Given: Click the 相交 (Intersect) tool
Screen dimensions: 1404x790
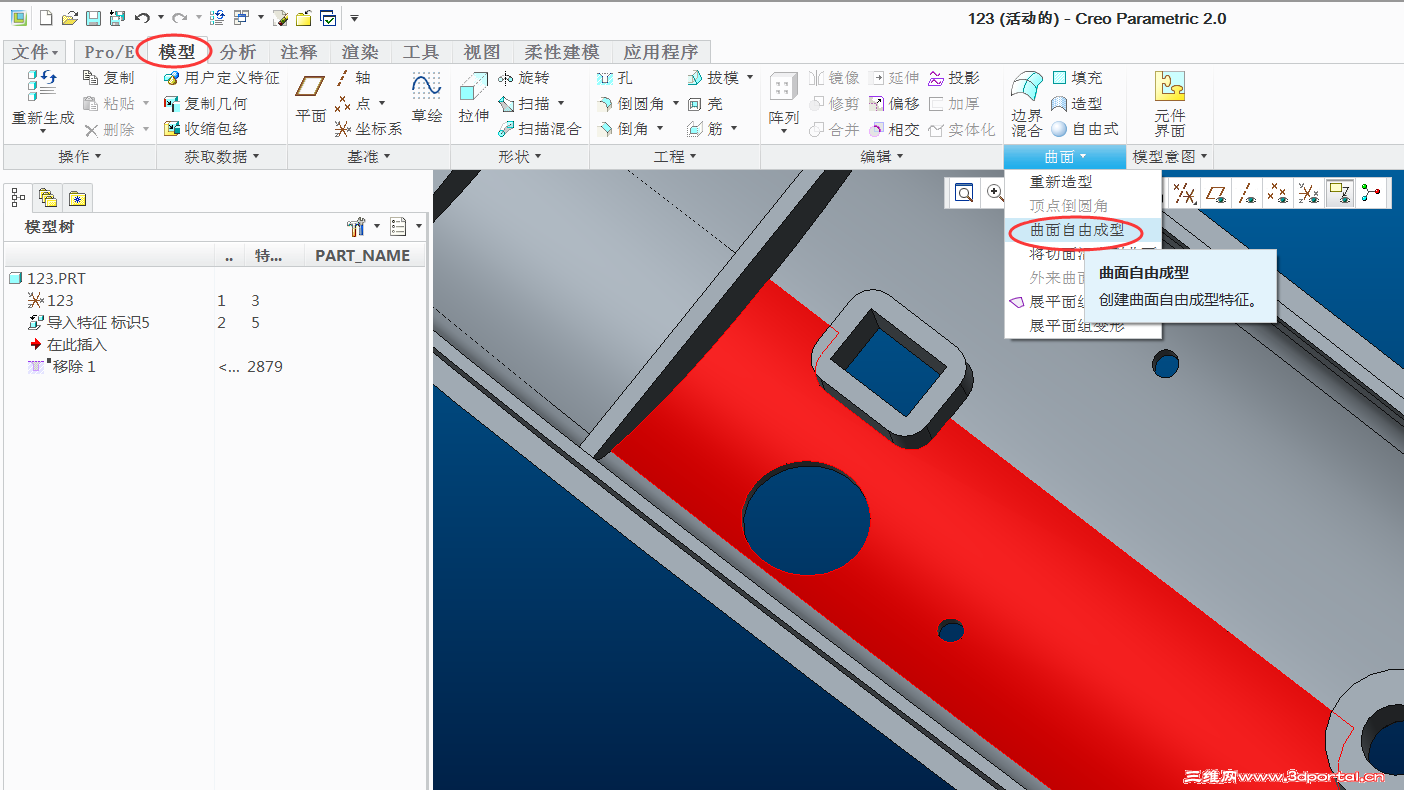Looking at the screenshot, I should (x=894, y=130).
